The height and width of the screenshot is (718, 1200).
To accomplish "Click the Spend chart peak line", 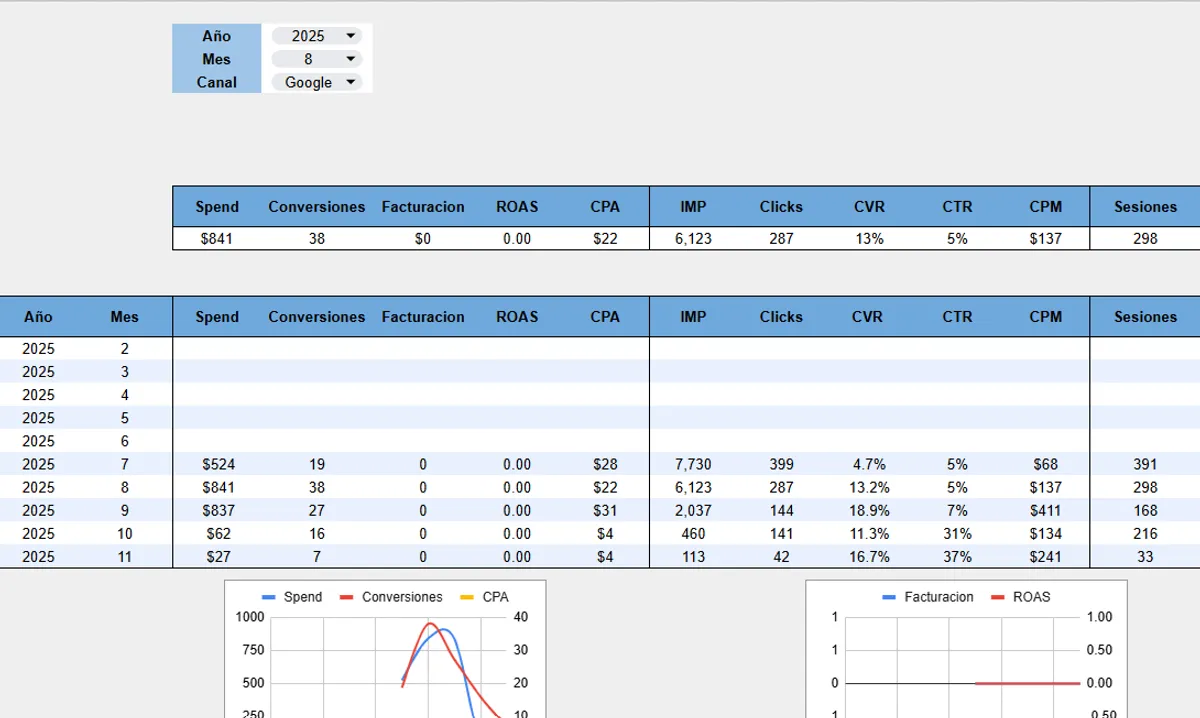I will (x=442, y=630).
